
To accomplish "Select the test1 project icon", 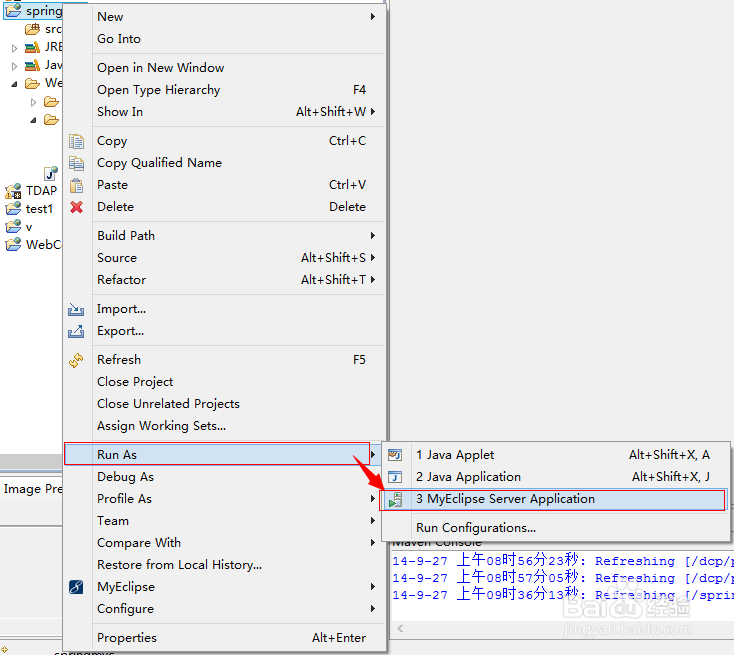I will pos(13,209).
